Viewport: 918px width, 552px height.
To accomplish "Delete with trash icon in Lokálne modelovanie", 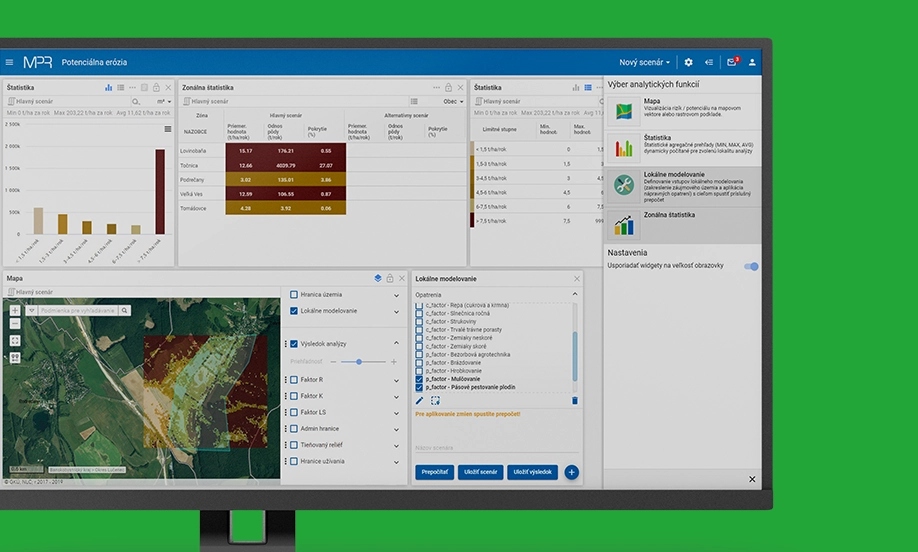I will pos(574,401).
